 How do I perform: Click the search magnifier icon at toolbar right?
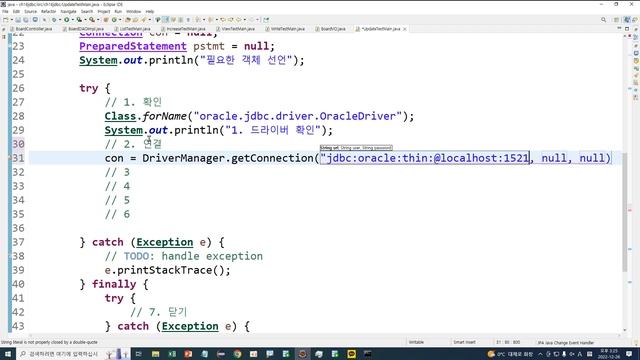click(x=603, y=20)
